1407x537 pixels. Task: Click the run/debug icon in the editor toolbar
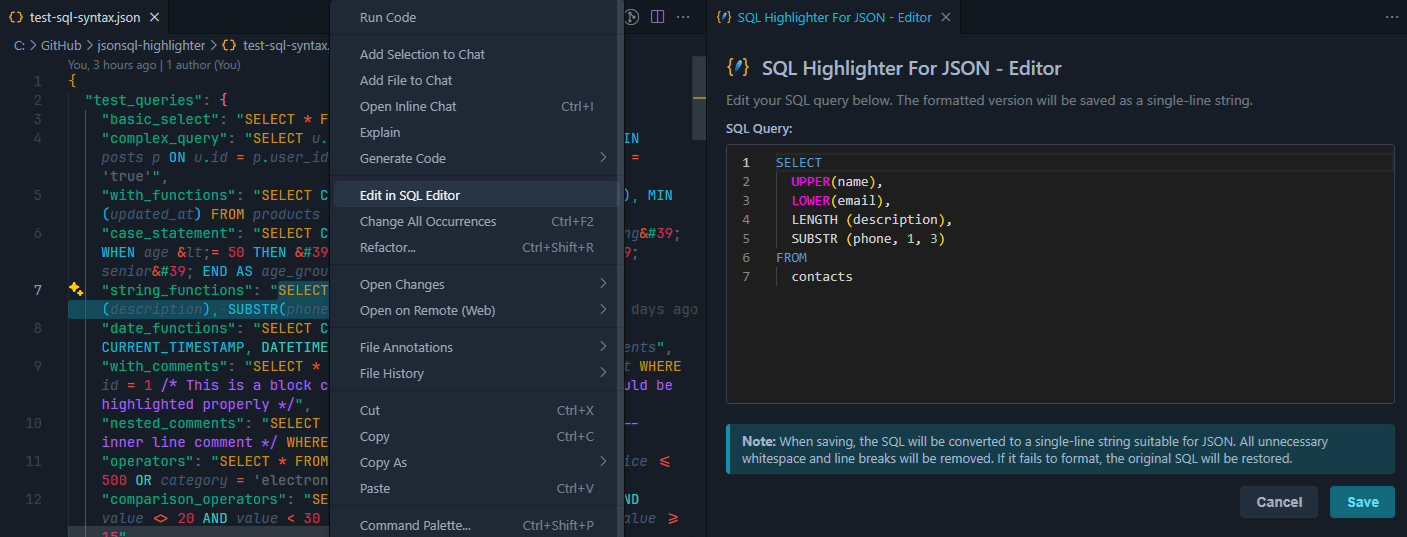tap(632, 17)
